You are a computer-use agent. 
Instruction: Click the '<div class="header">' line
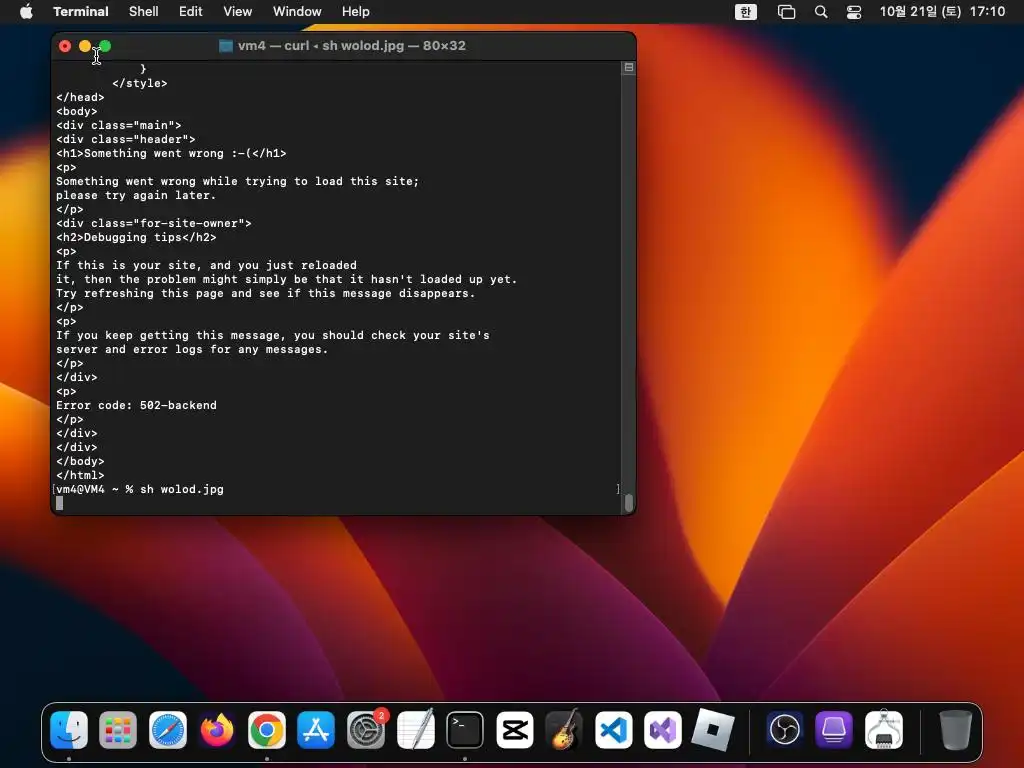point(125,139)
